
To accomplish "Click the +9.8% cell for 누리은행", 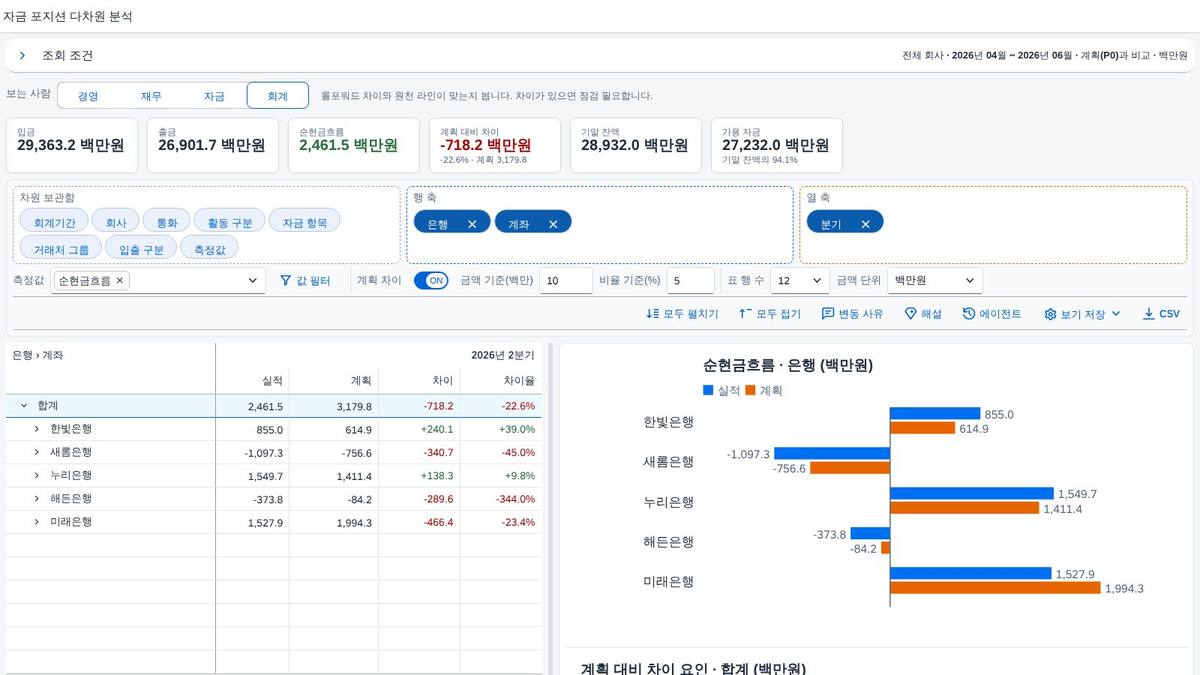I will 501,476.
